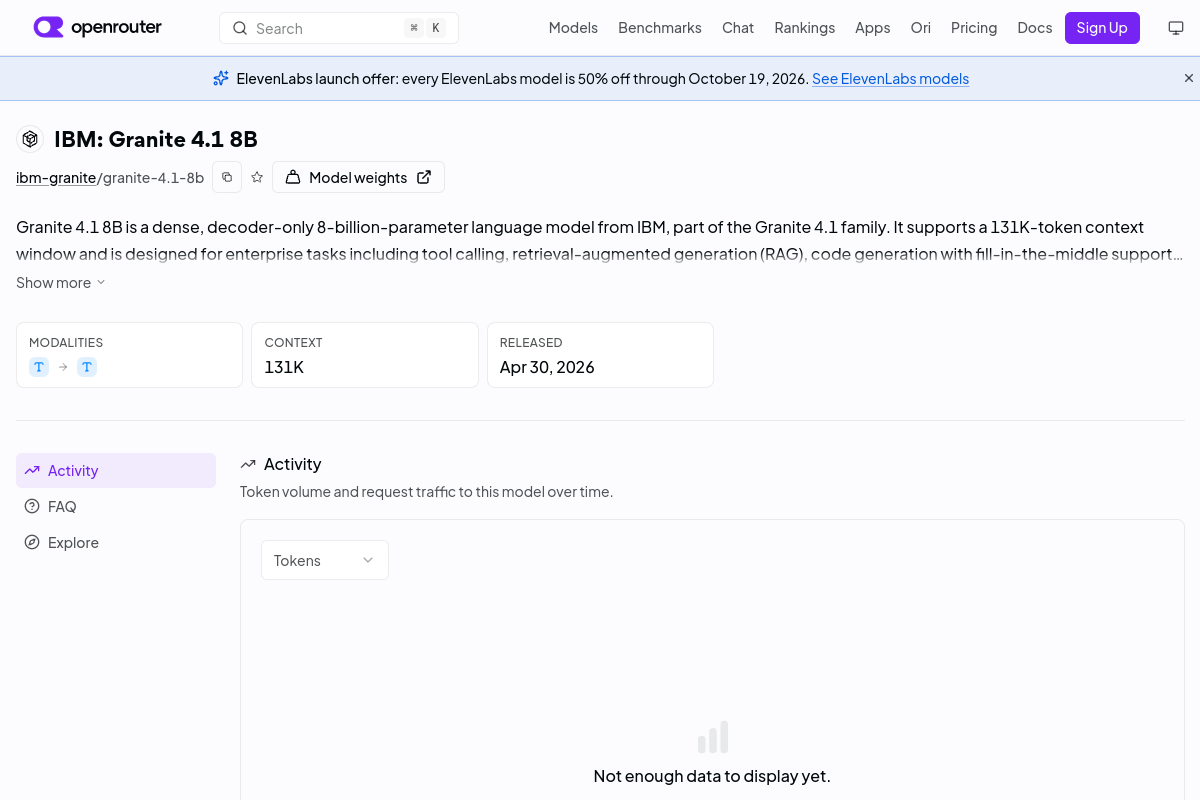Click the Activity trend icon in the sidebar
Image resolution: width=1200 pixels, height=800 pixels.
tap(32, 470)
